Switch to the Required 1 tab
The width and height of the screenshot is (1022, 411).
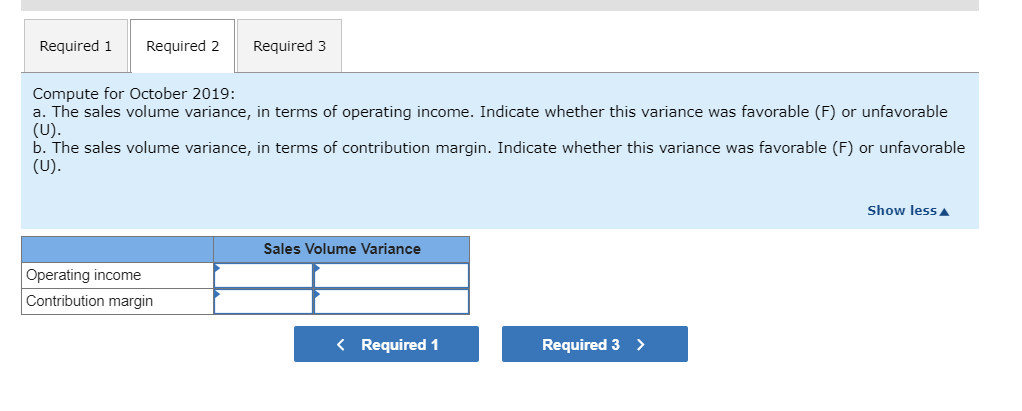(x=76, y=46)
